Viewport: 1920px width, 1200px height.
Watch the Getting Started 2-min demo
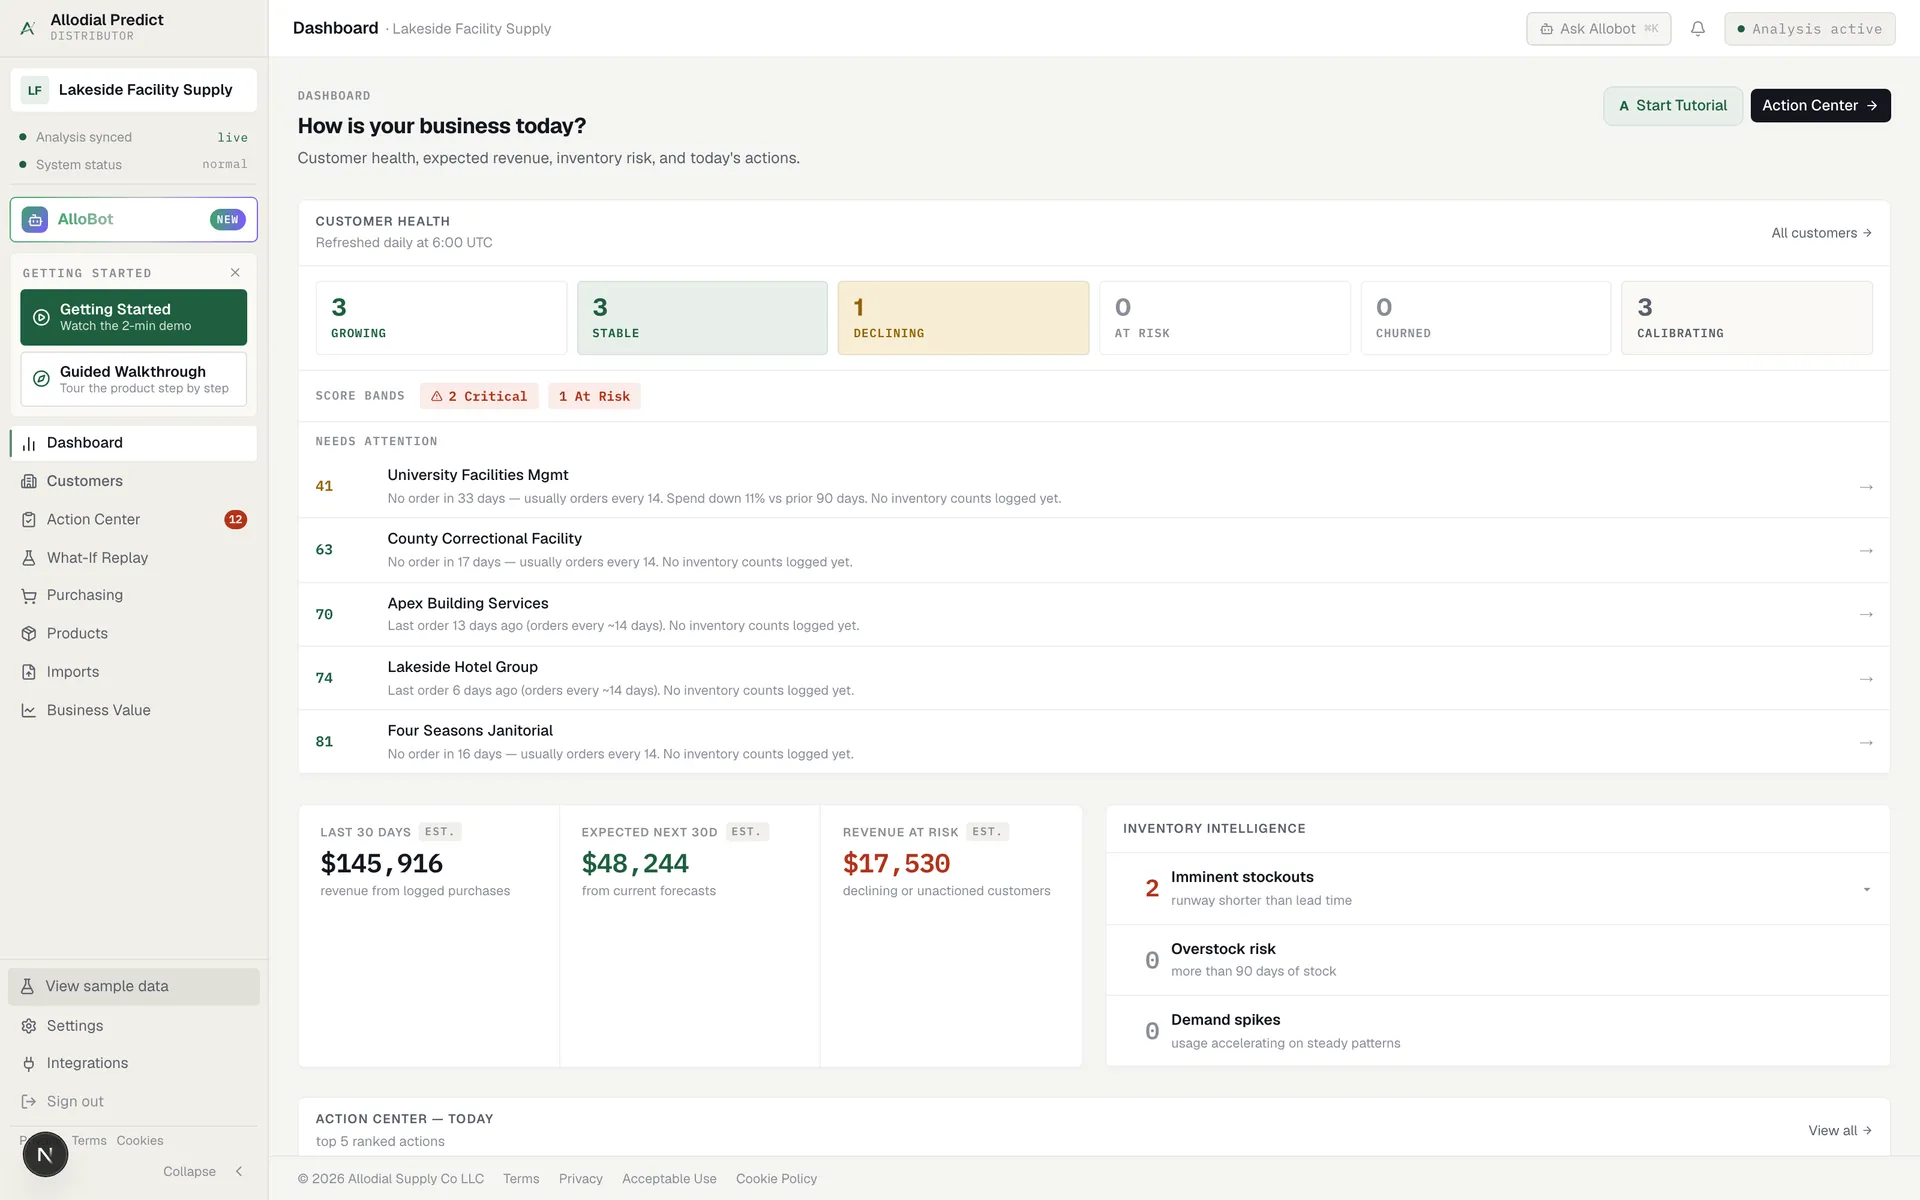tap(134, 317)
